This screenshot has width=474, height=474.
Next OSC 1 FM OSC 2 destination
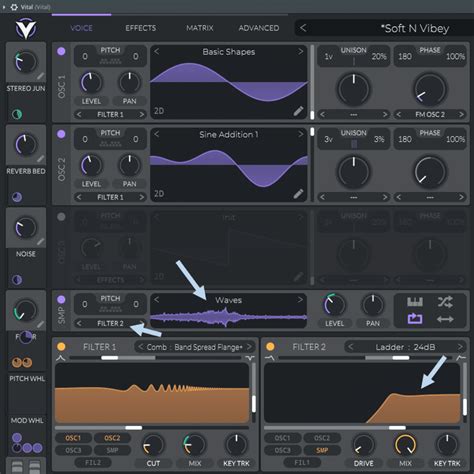coord(461,114)
